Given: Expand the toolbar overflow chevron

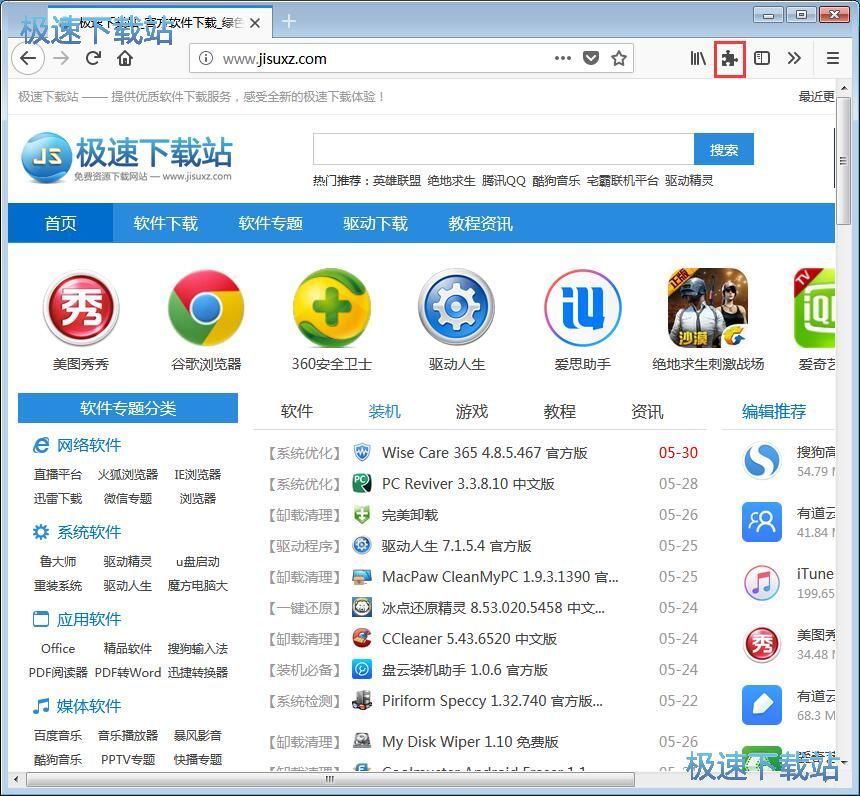Looking at the screenshot, I should pyautogui.click(x=794, y=58).
